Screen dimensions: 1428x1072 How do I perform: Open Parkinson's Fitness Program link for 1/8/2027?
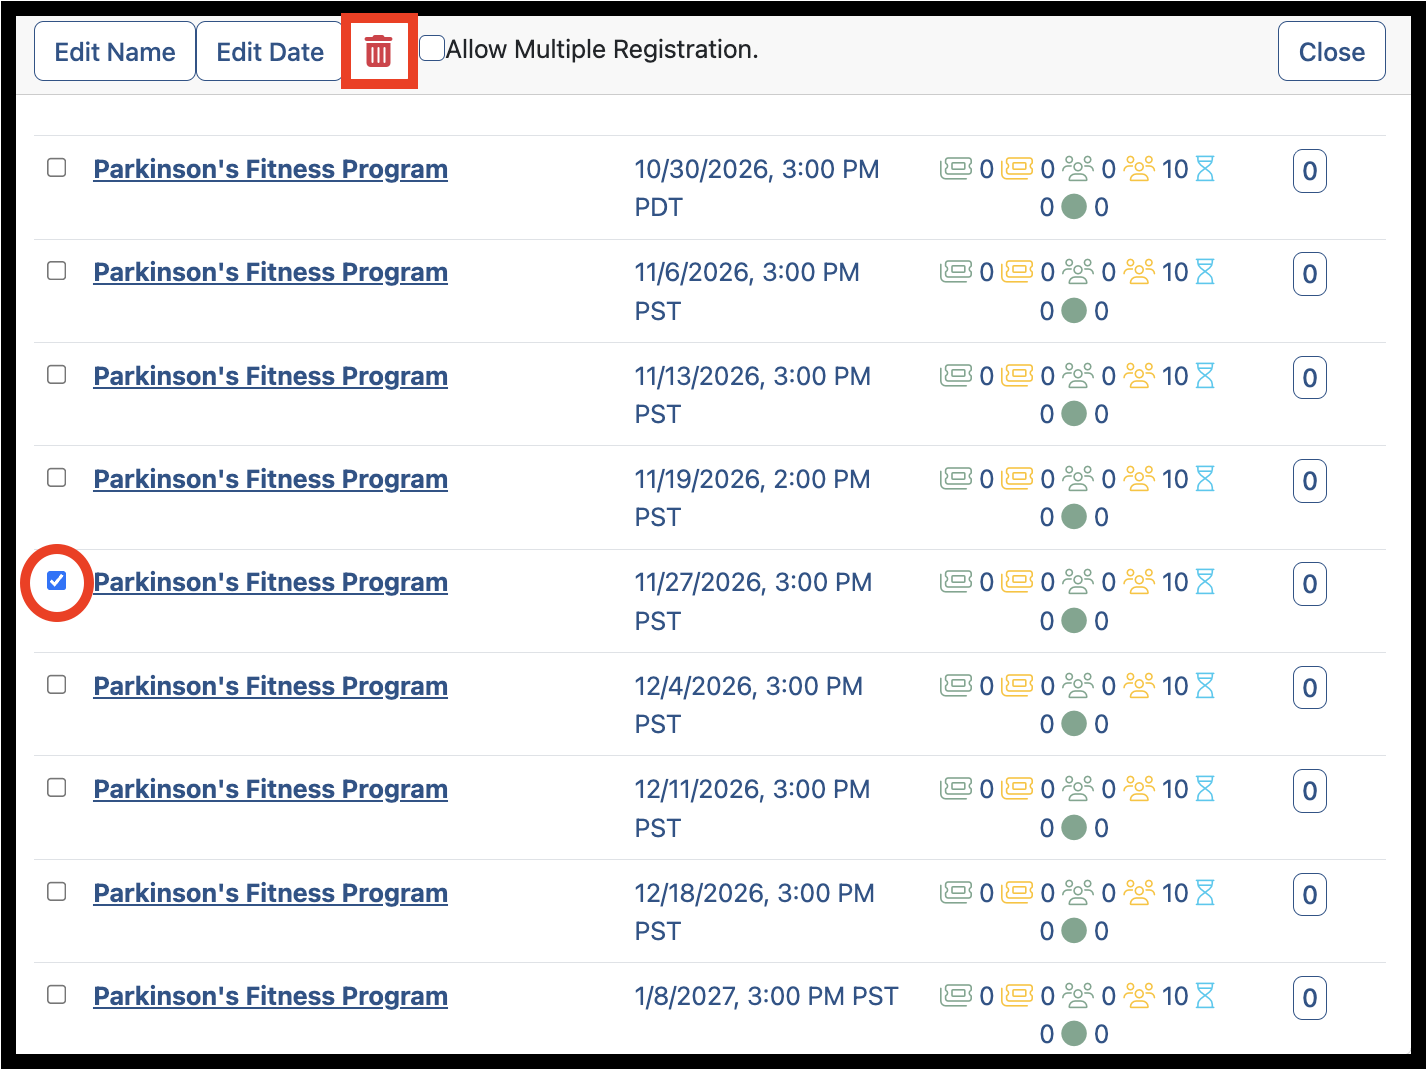(270, 996)
